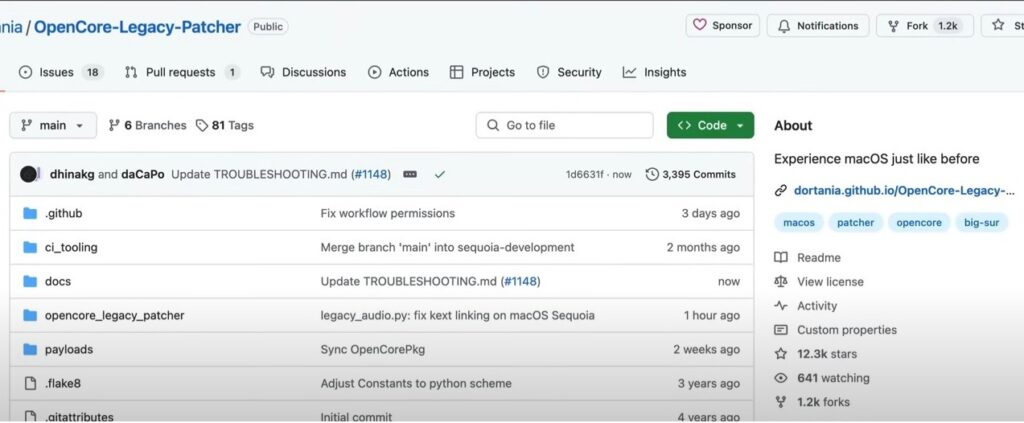Screen dimensions: 1024x423
Task: Click the commit status checkmark icon
Action: pyautogui.click(x=440, y=174)
